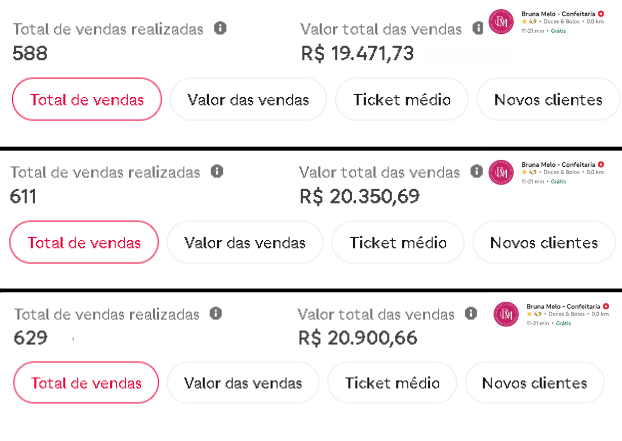Click the Grátis delivery label in the 629 panel
Image resolution: width=622 pixels, height=441 pixels.
[x=563, y=323]
